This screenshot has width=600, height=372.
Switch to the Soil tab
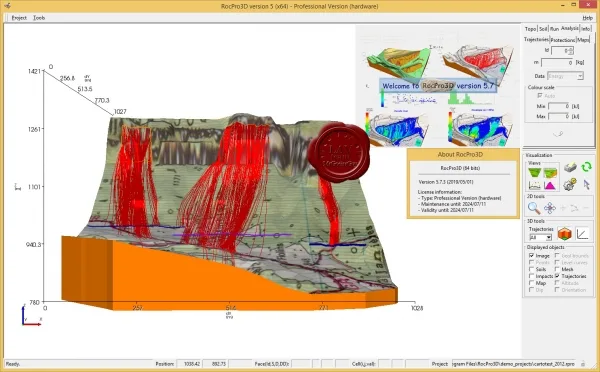click(543, 29)
